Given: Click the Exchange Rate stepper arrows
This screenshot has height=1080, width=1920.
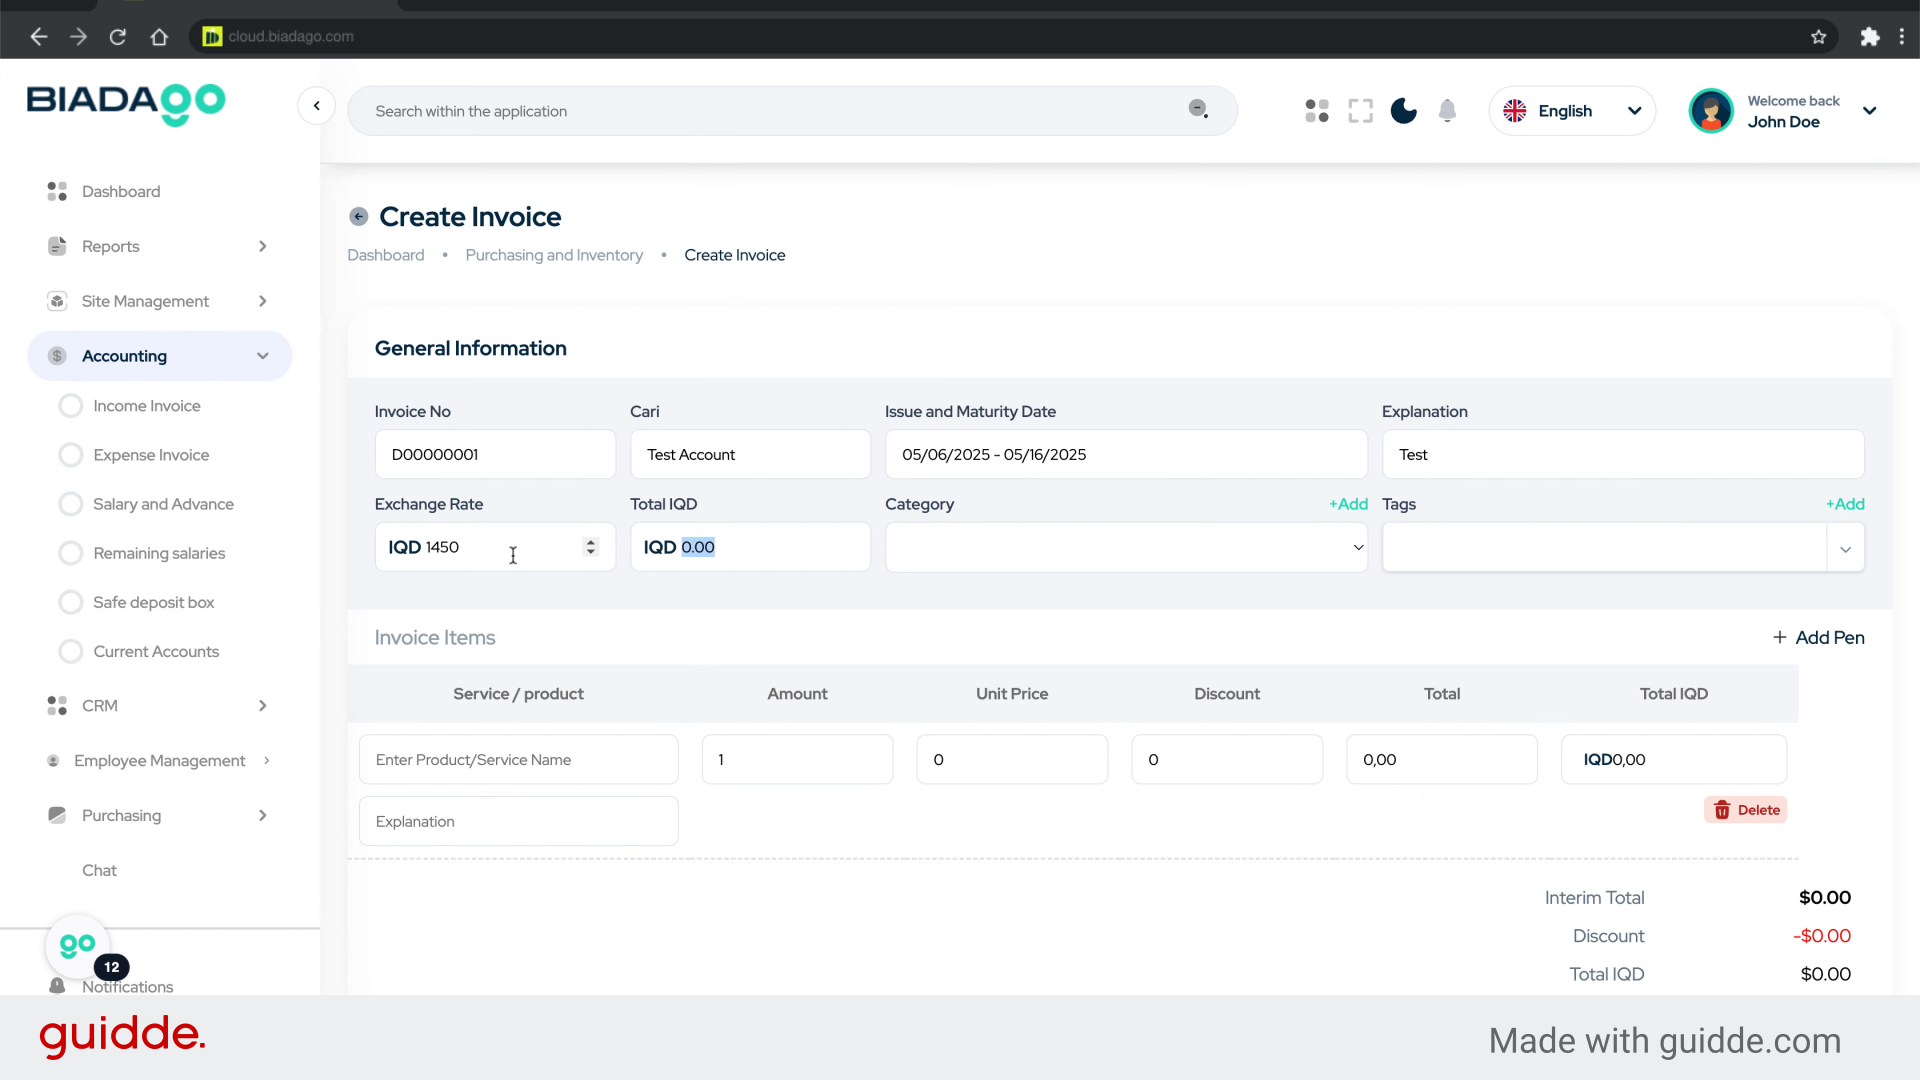Looking at the screenshot, I should pyautogui.click(x=591, y=547).
